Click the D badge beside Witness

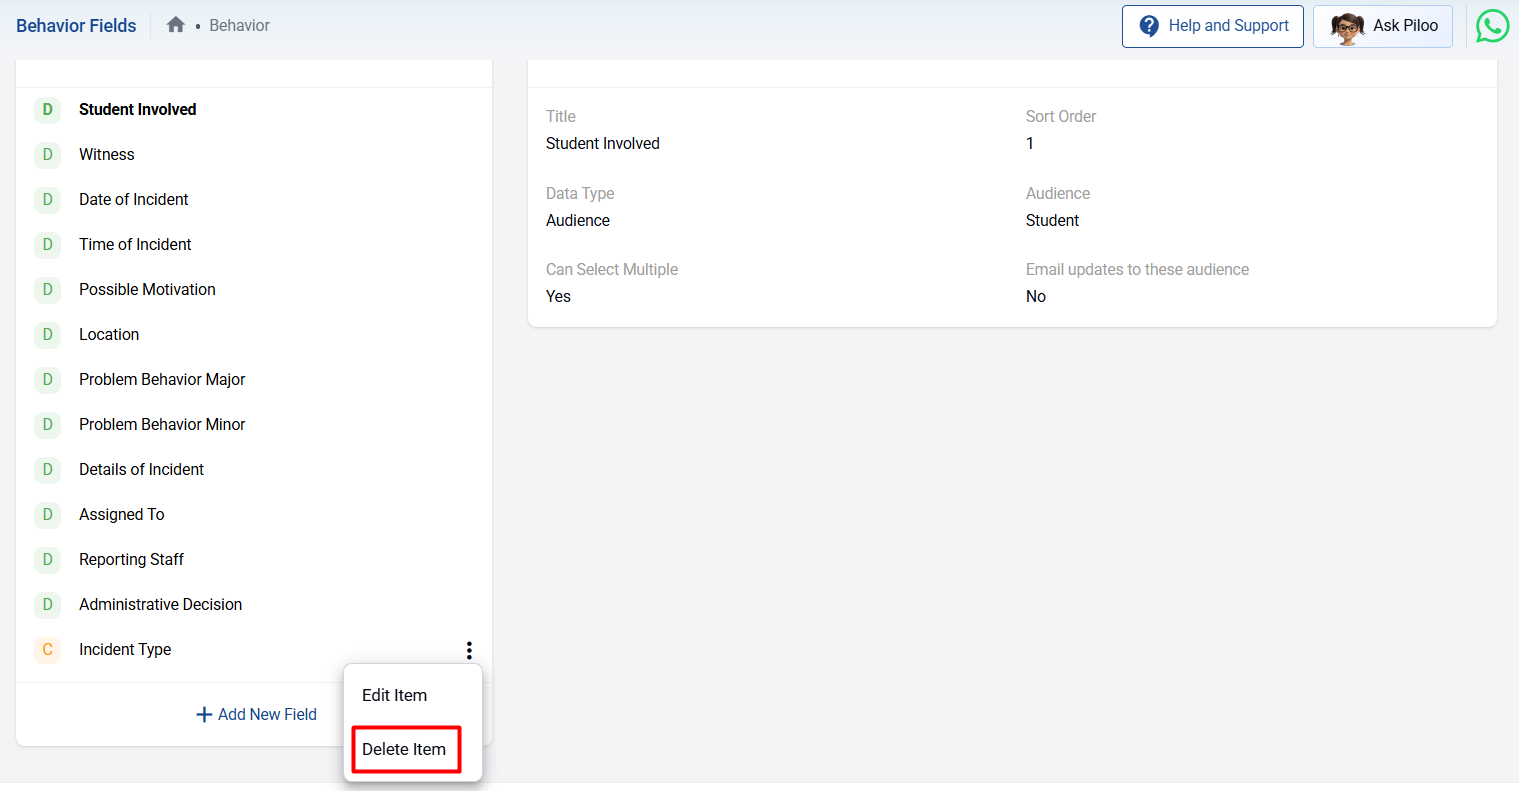(x=47, y=155)
